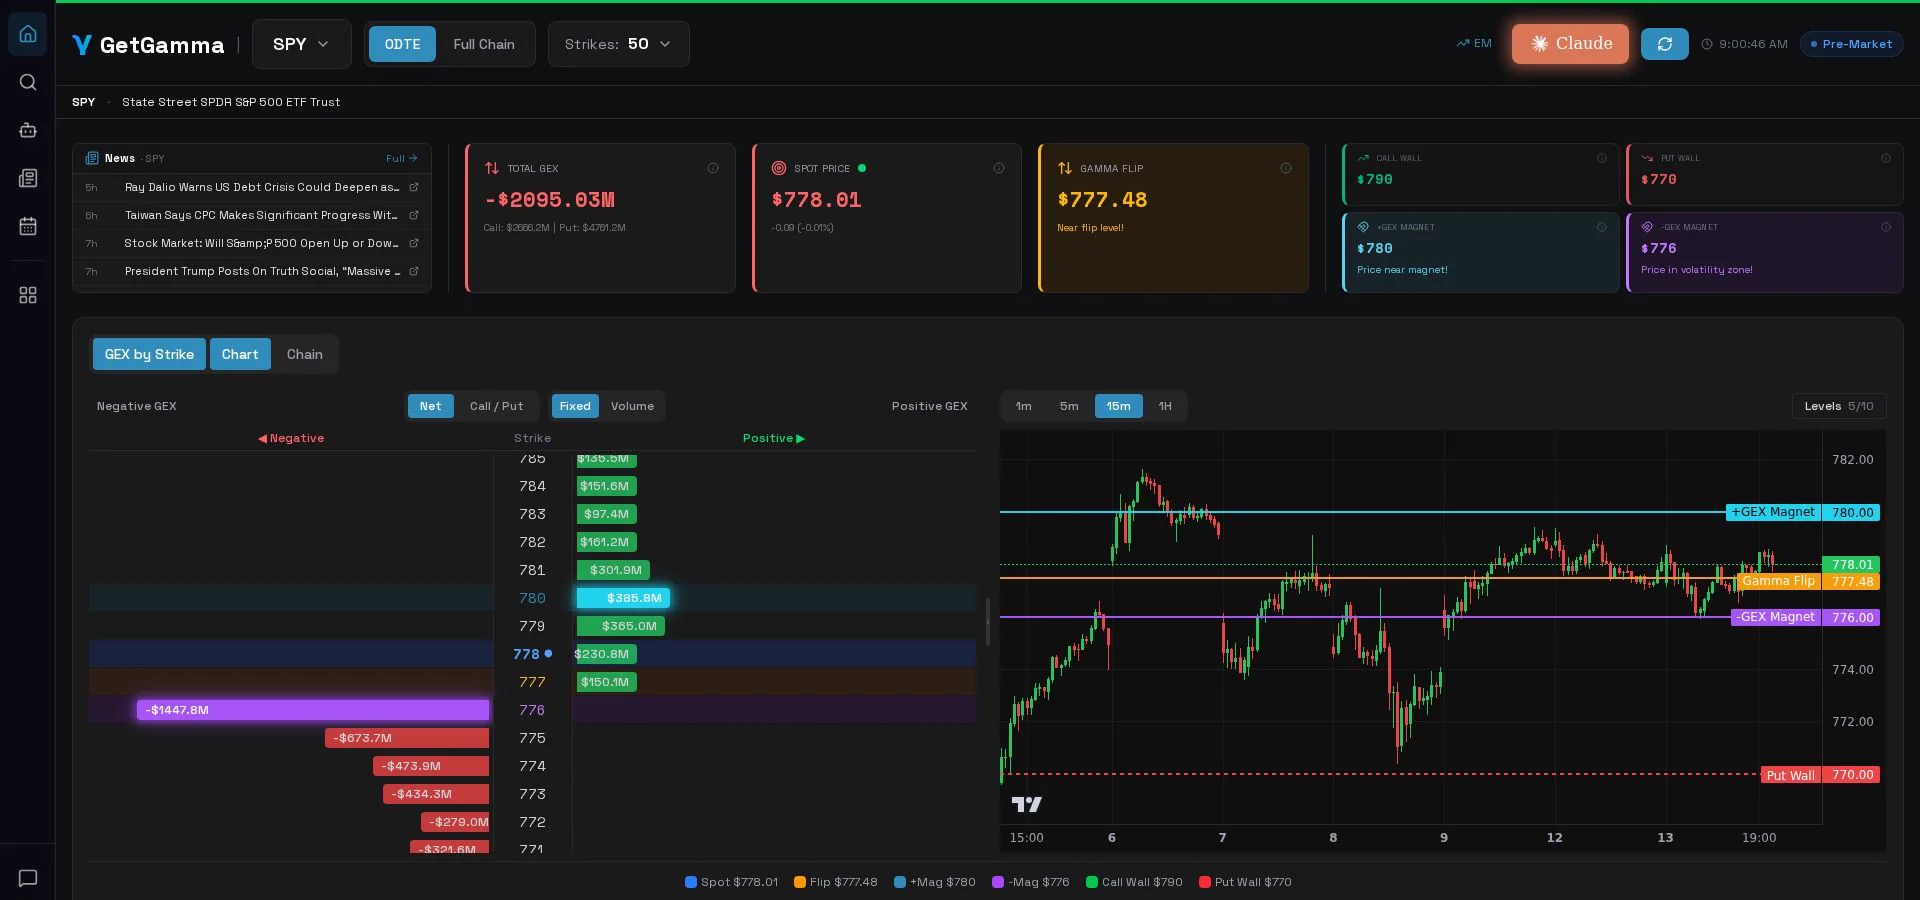Select Fixed scale mode
Viewport: 1920px width, 900px height.
(x=575, y=406)
